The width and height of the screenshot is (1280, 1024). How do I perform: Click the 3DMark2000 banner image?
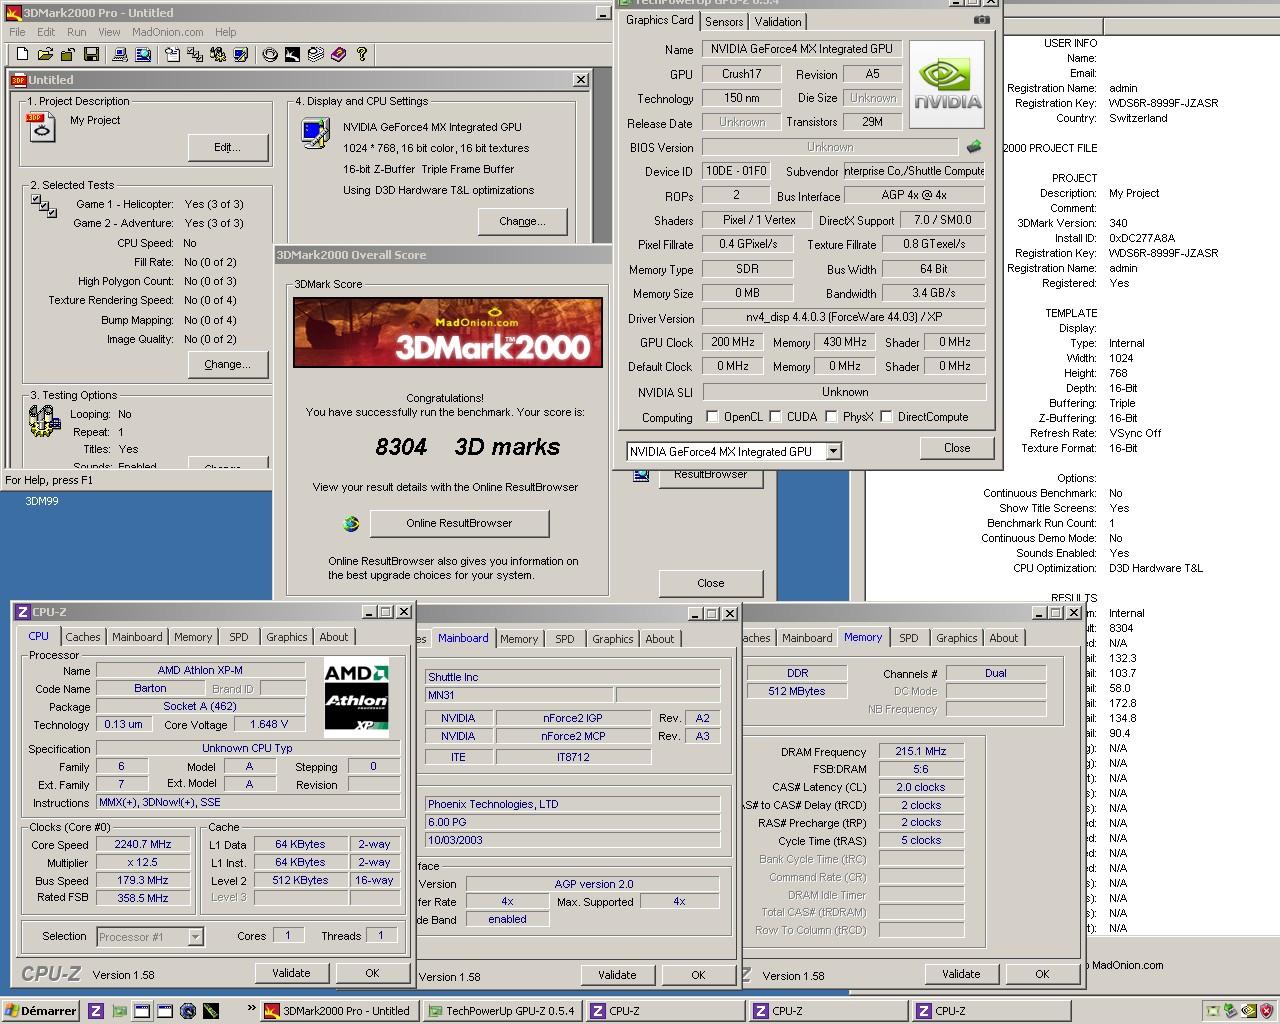[x=448, y=333]
